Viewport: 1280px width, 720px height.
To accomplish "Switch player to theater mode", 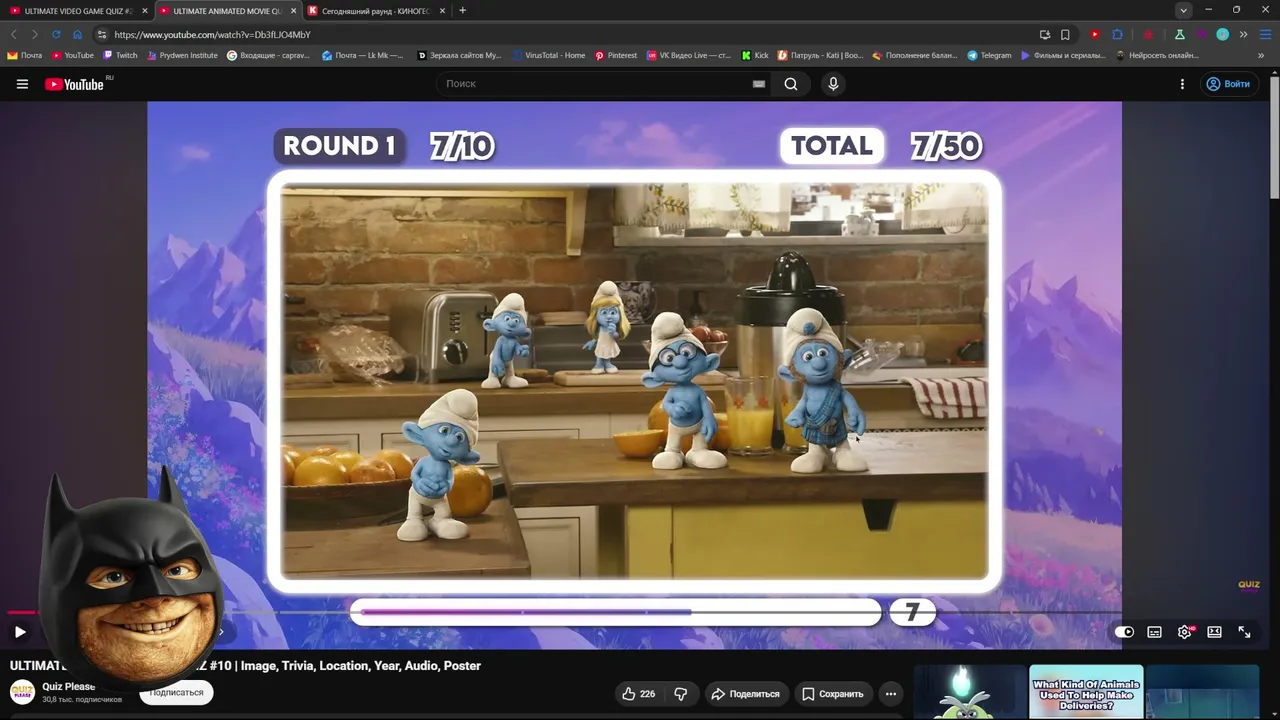I will (1214, 632).
